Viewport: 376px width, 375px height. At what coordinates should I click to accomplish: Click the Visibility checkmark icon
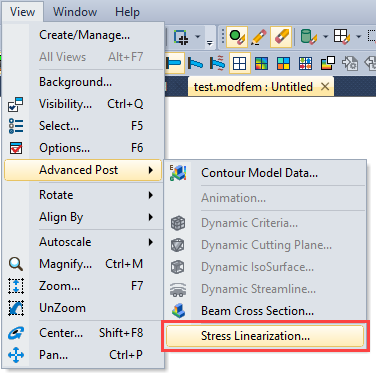pyautogui.click(x=16, y=104)
